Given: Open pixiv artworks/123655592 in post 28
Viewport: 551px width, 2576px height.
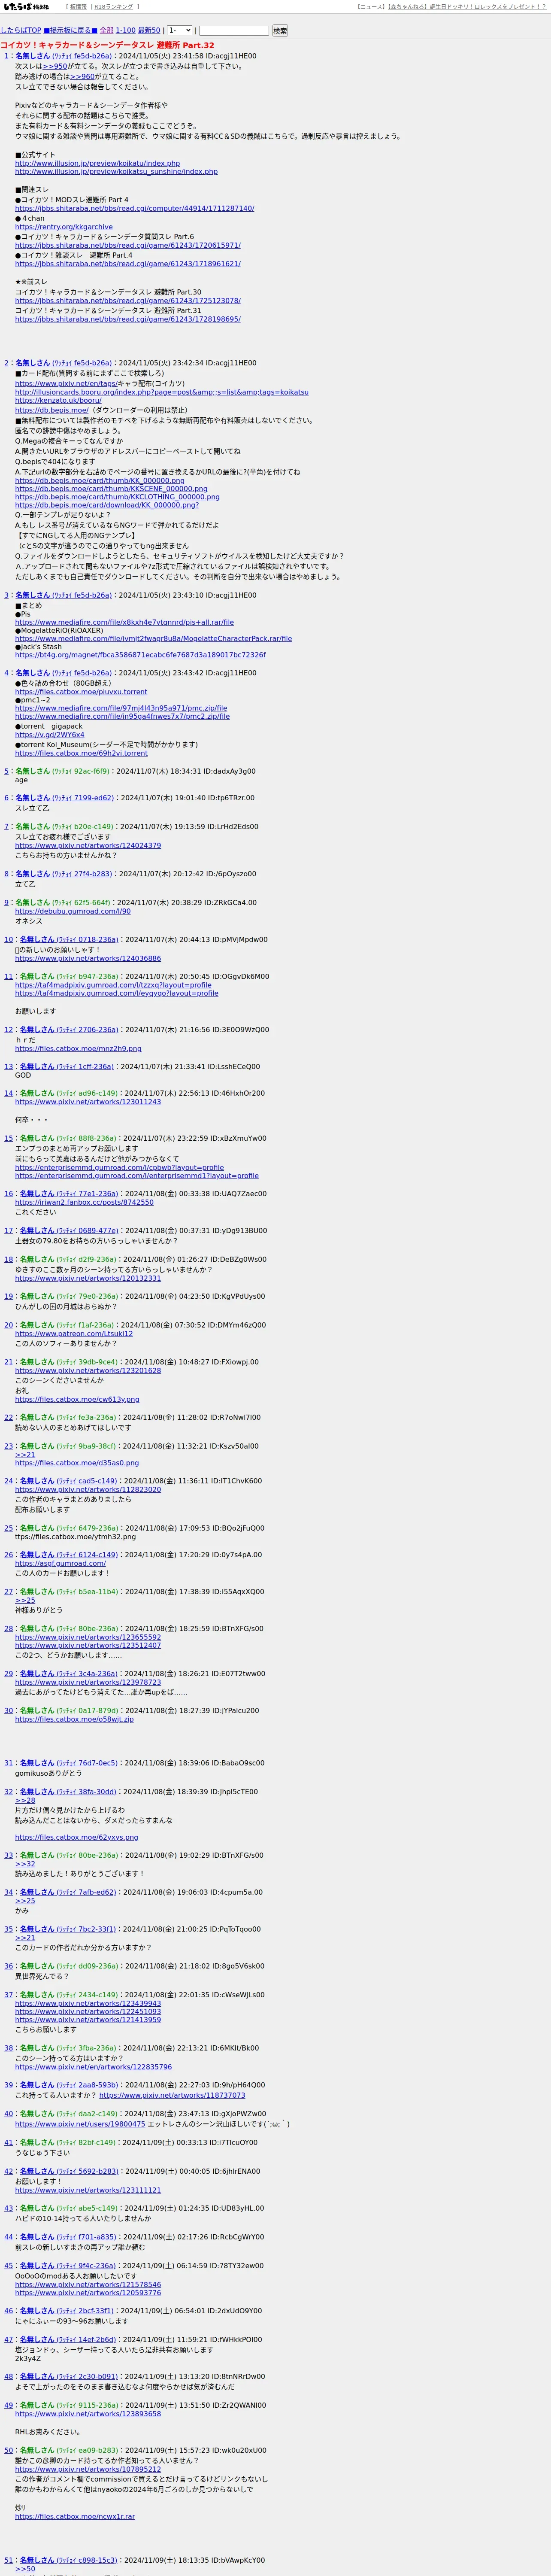Looking at the screenshot, I should [88, 1637].
